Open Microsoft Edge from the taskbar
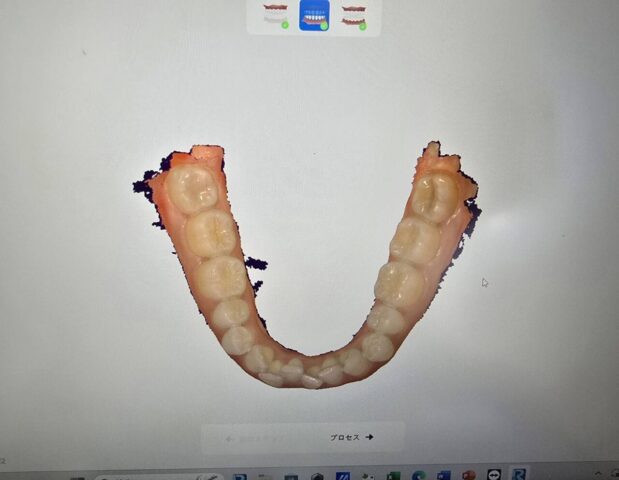Image resolution: width=619 pixels, height=480 pixels. coord(419,476)
